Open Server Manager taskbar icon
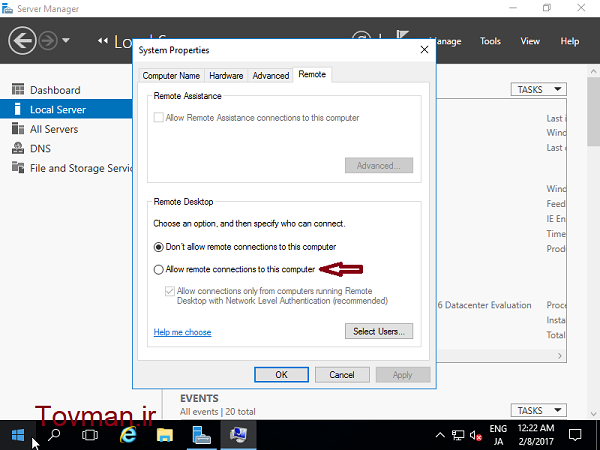600x450 pixels. [x=201, y=435]
